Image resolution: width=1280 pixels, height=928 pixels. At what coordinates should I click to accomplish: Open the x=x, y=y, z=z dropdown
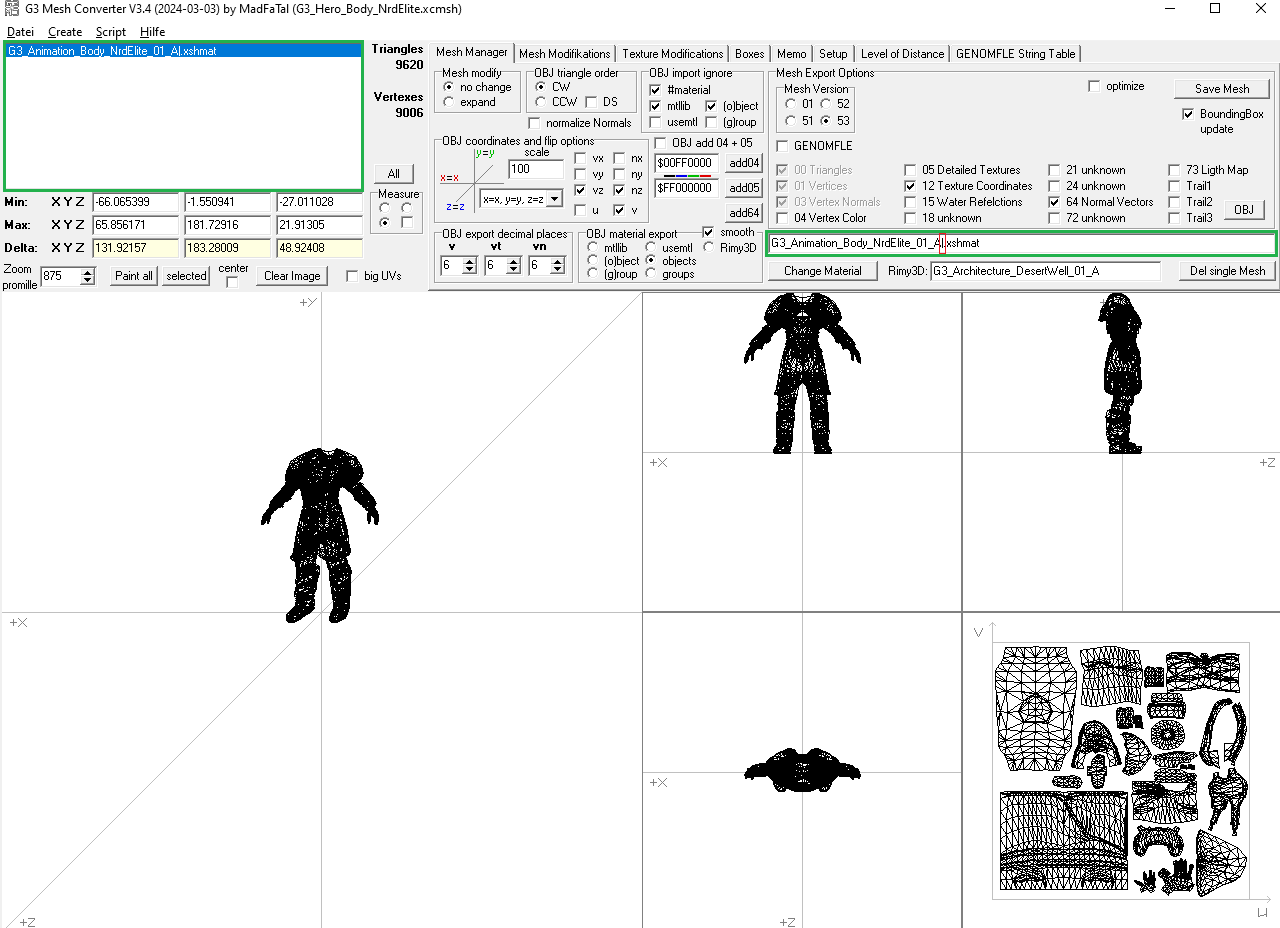coord(555,199)
